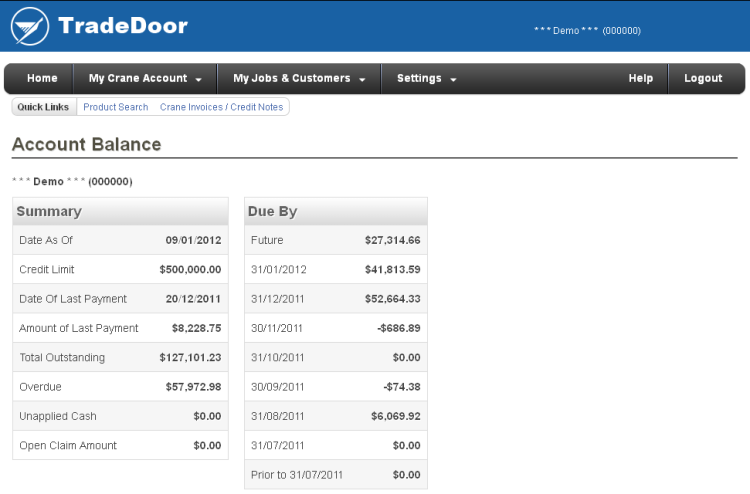
Task: Click the Credit Limit value $500,000.00
Action: (190, 270)
